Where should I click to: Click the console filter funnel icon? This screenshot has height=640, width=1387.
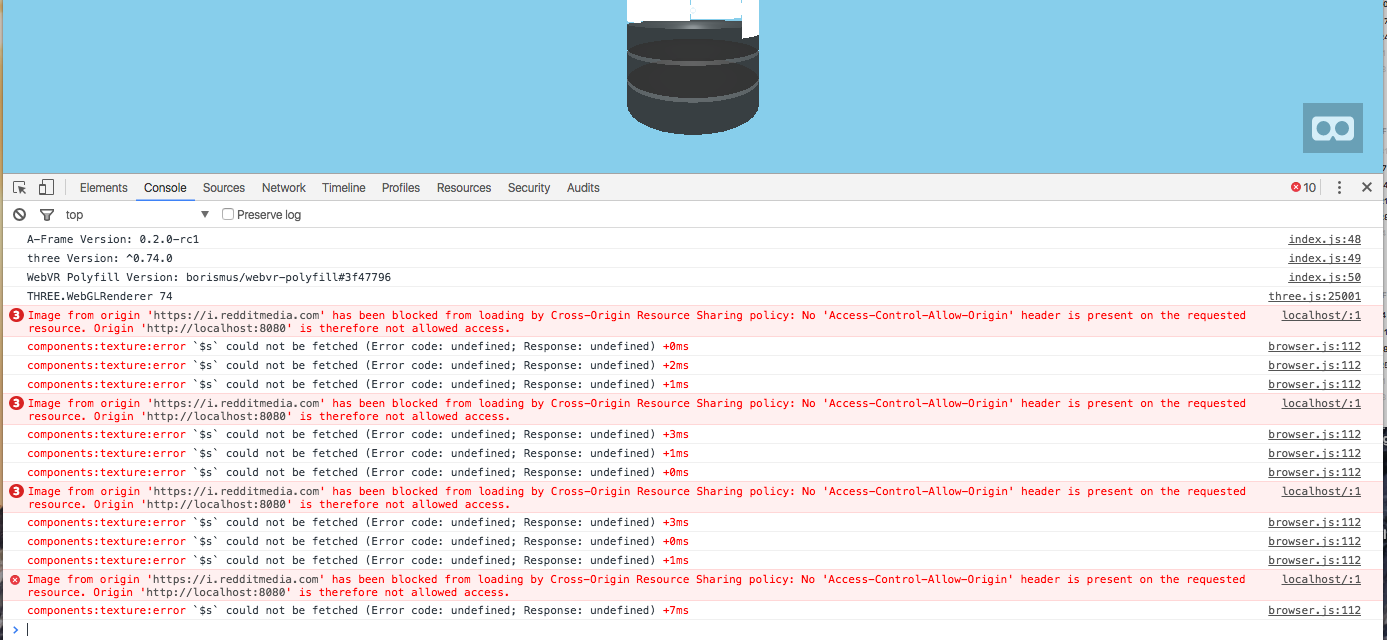[46, 214]
